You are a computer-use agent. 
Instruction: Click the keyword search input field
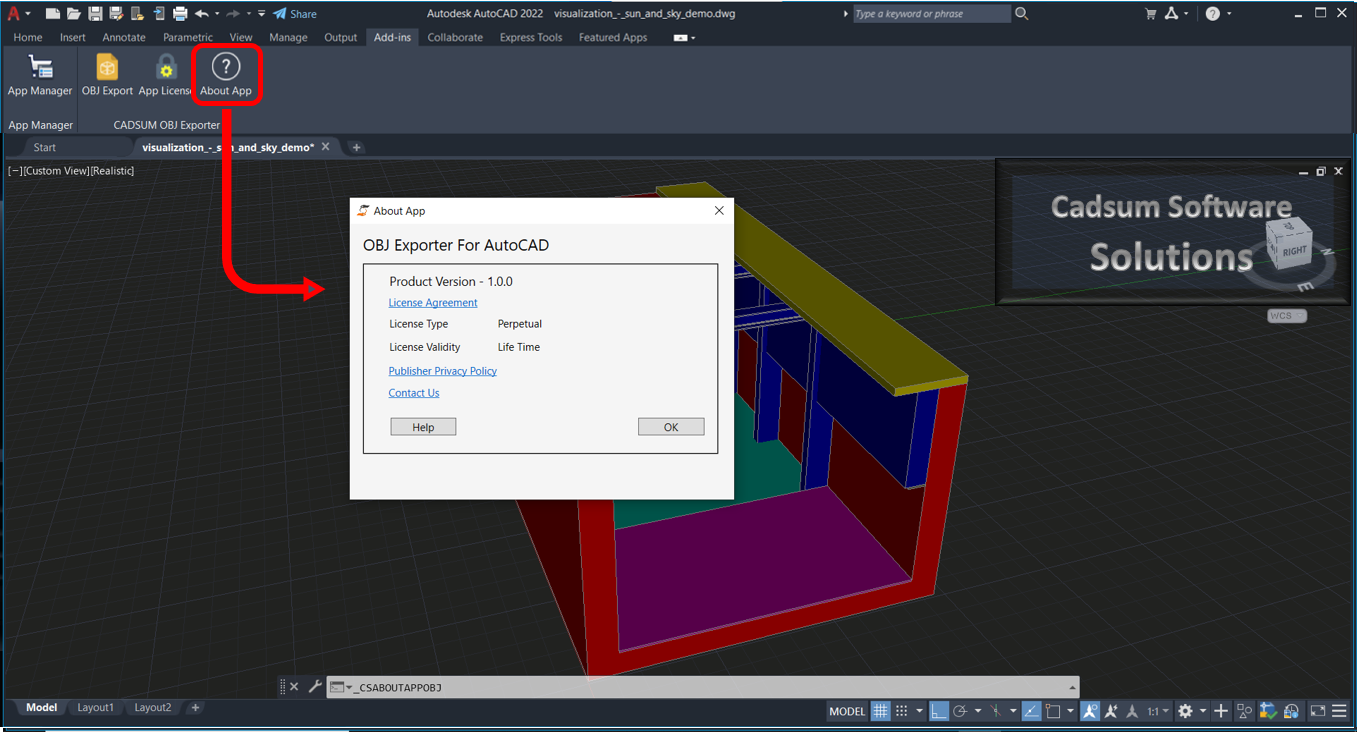(930, 14)
